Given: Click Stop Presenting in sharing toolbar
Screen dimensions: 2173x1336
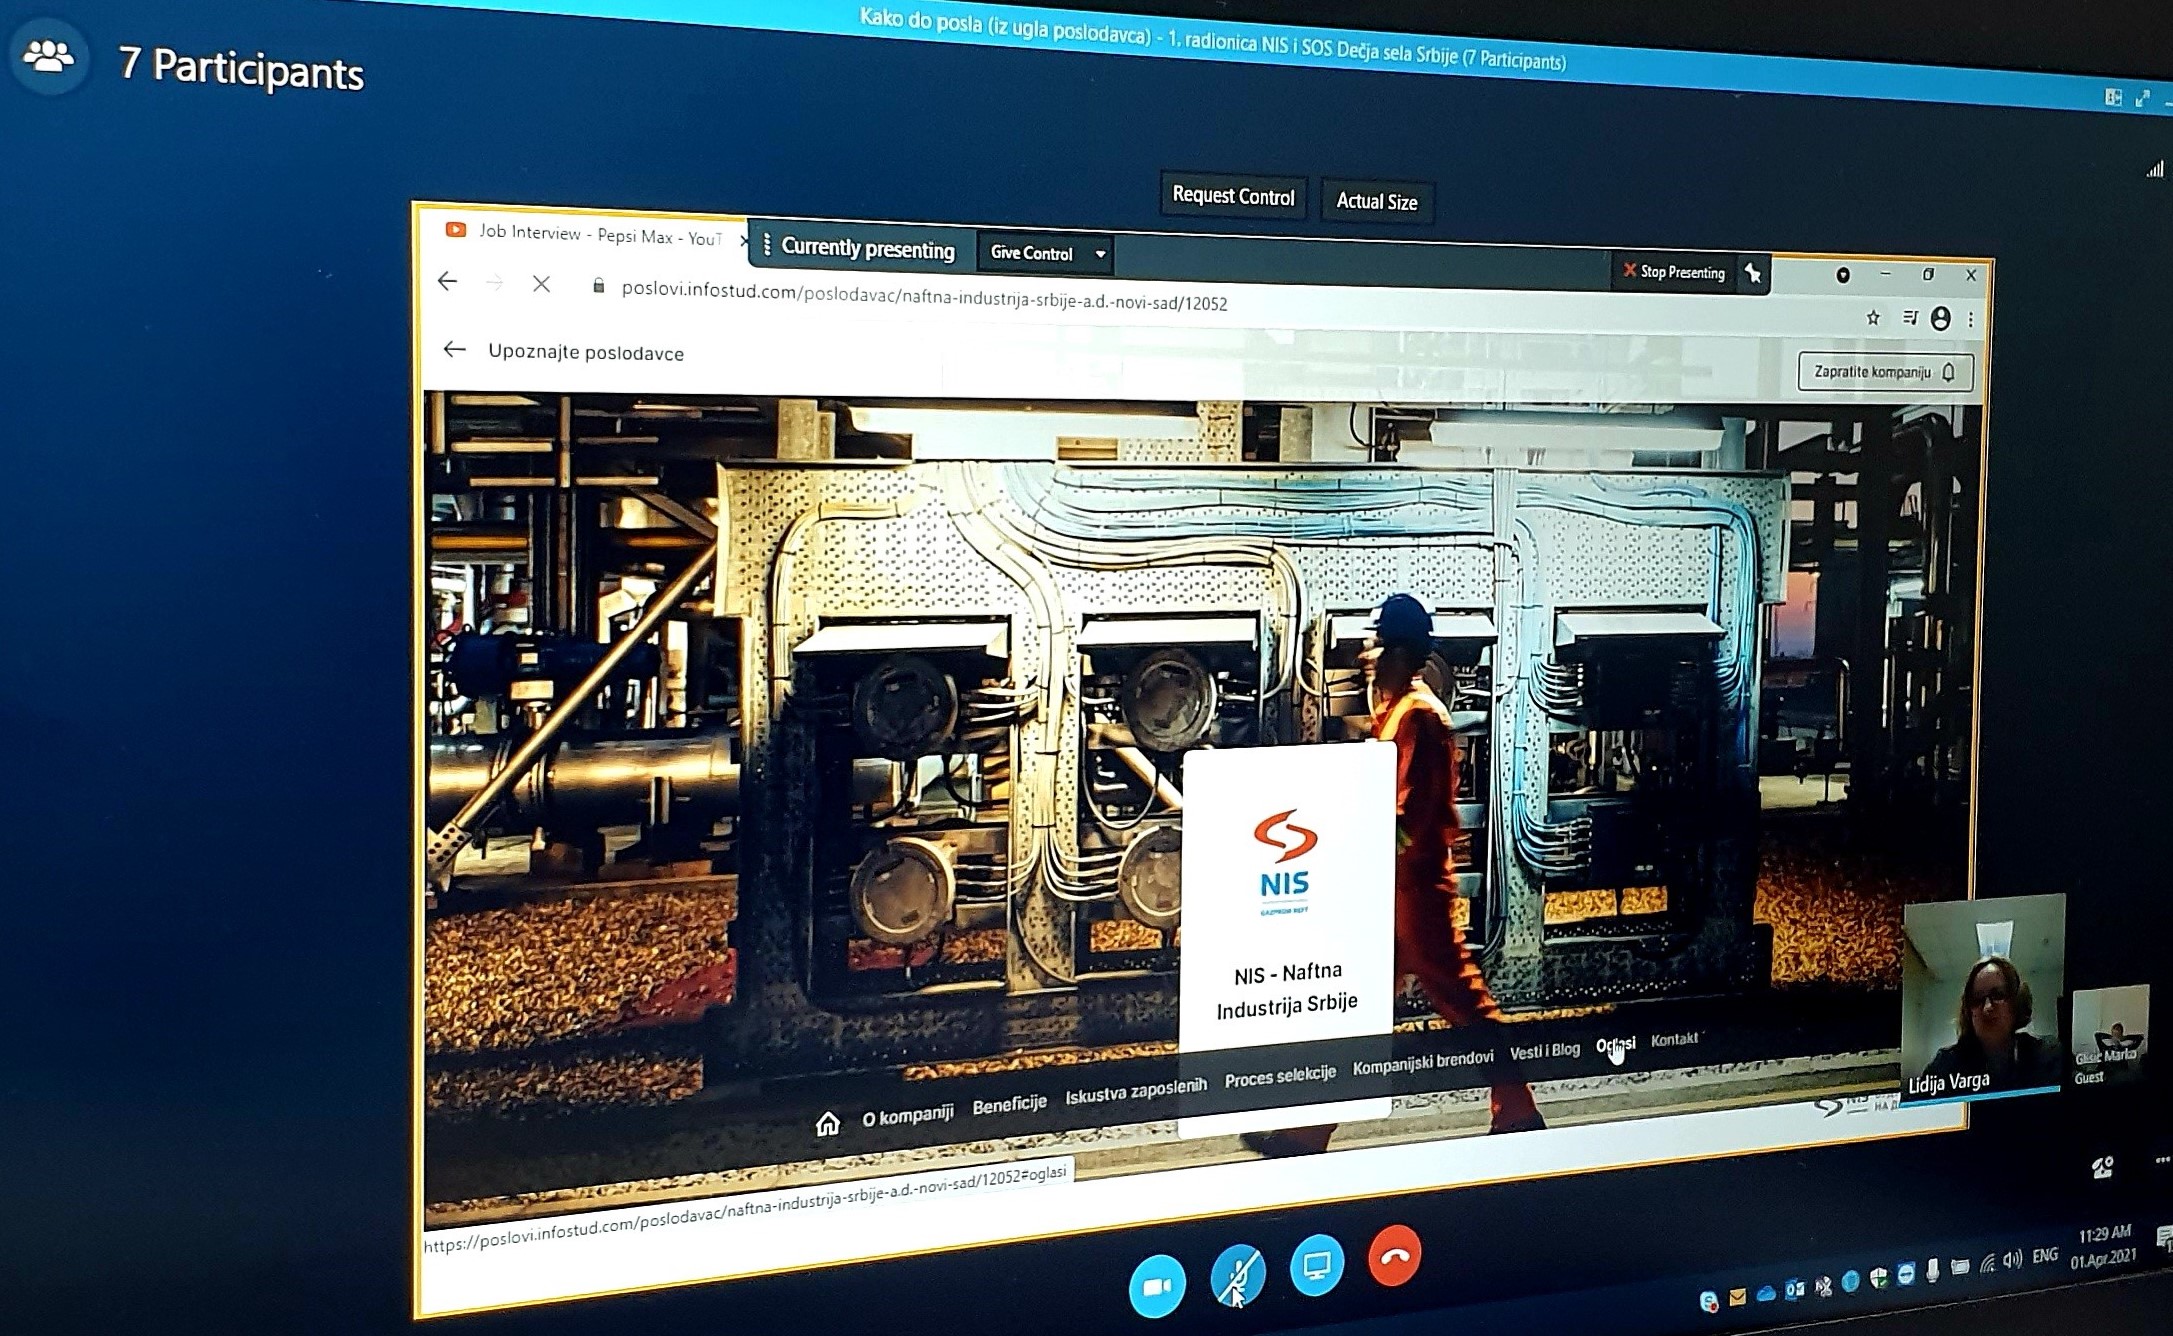Looking at the screenshot, I should coord(1674,272).
